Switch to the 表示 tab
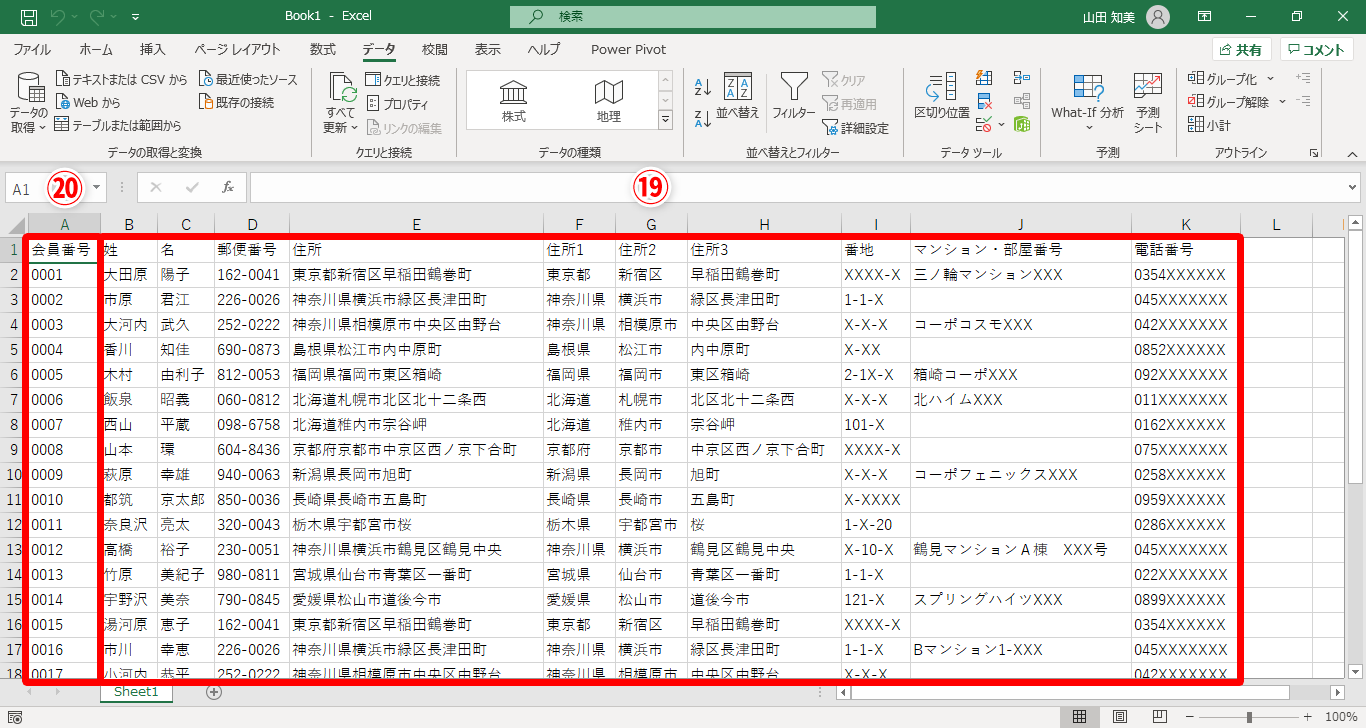1366x728 pixels. pyautogui.click(x=487, y=49)
